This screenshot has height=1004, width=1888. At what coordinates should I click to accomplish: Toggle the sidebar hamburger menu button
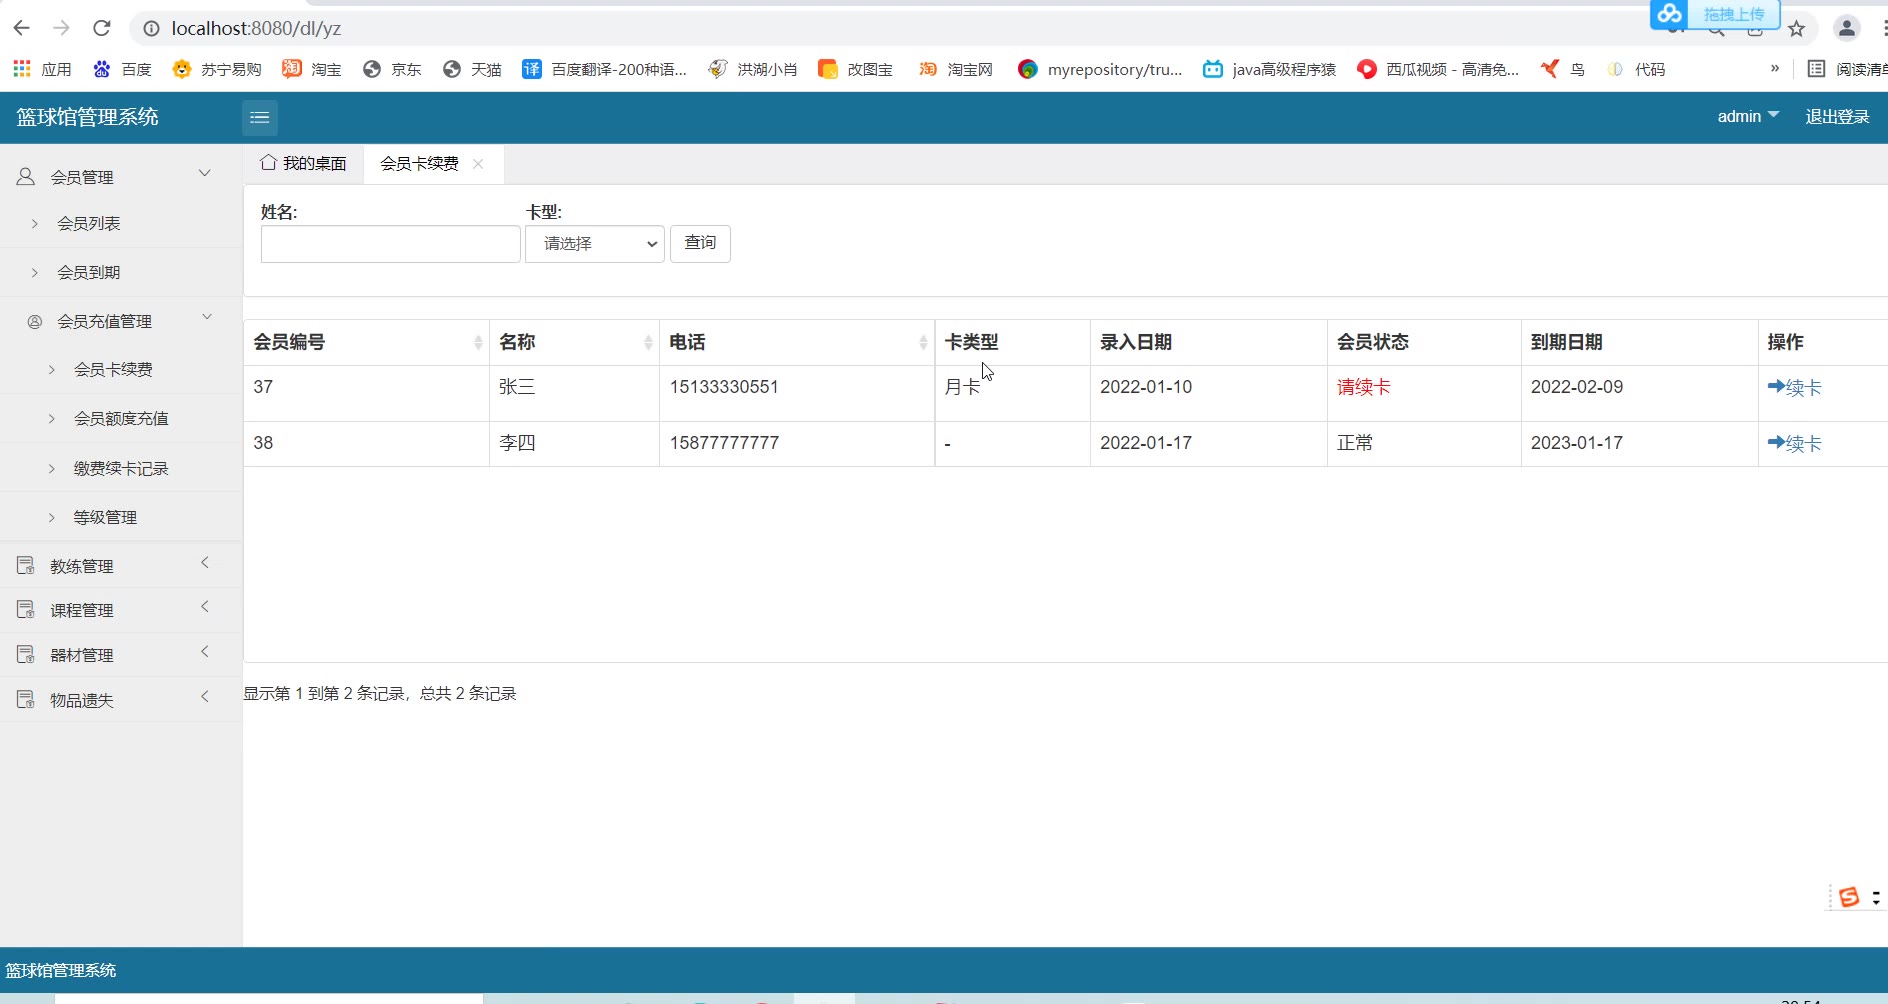(x=259, y=118)
